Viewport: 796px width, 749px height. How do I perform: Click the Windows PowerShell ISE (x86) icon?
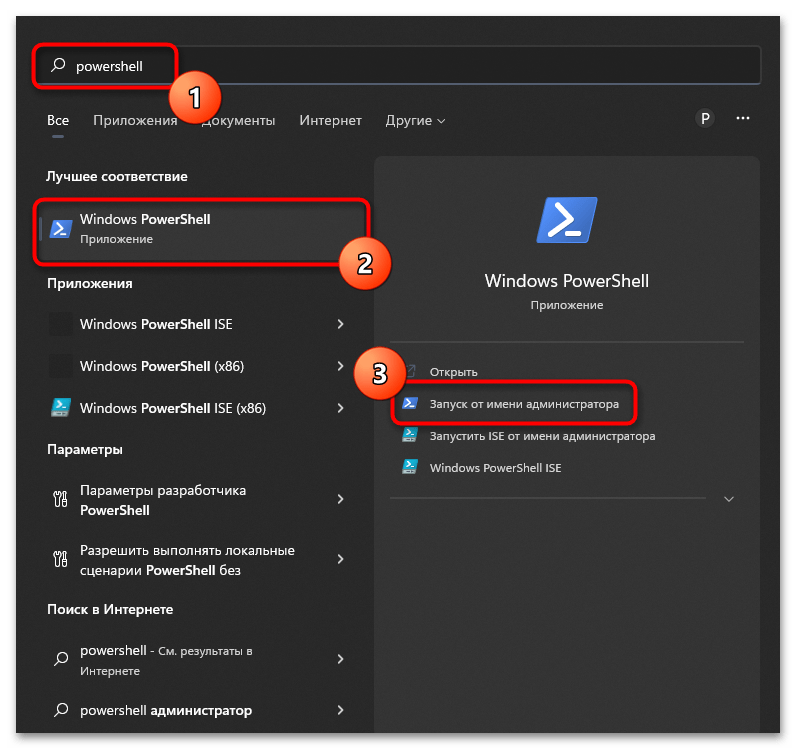[60, 408]
